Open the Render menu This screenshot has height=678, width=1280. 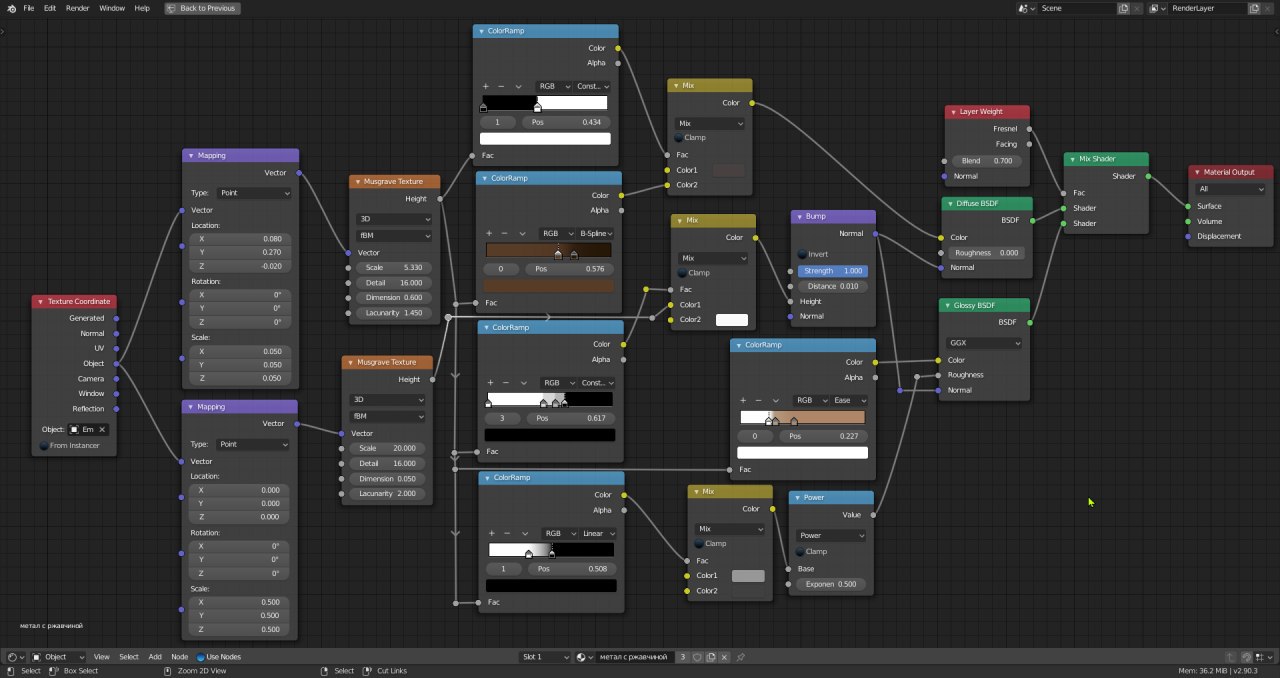78,7
